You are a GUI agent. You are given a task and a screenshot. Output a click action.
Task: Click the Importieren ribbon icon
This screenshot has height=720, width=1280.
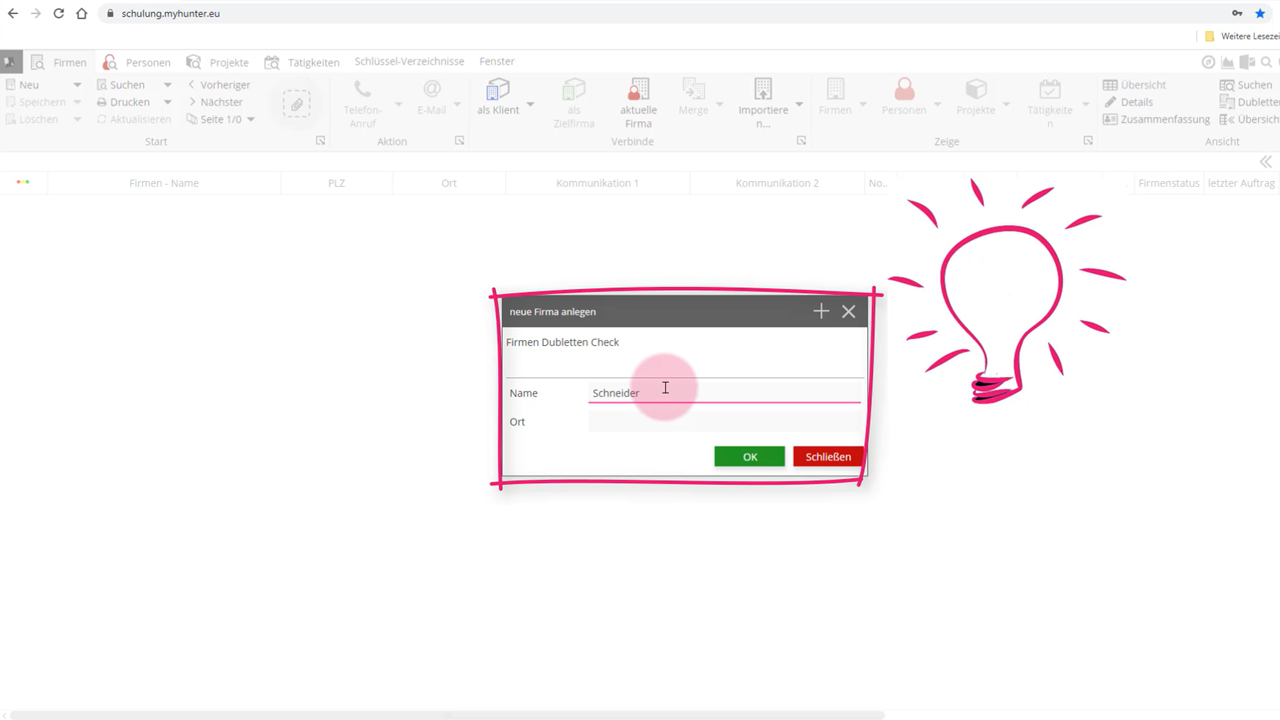click(763, 90)
